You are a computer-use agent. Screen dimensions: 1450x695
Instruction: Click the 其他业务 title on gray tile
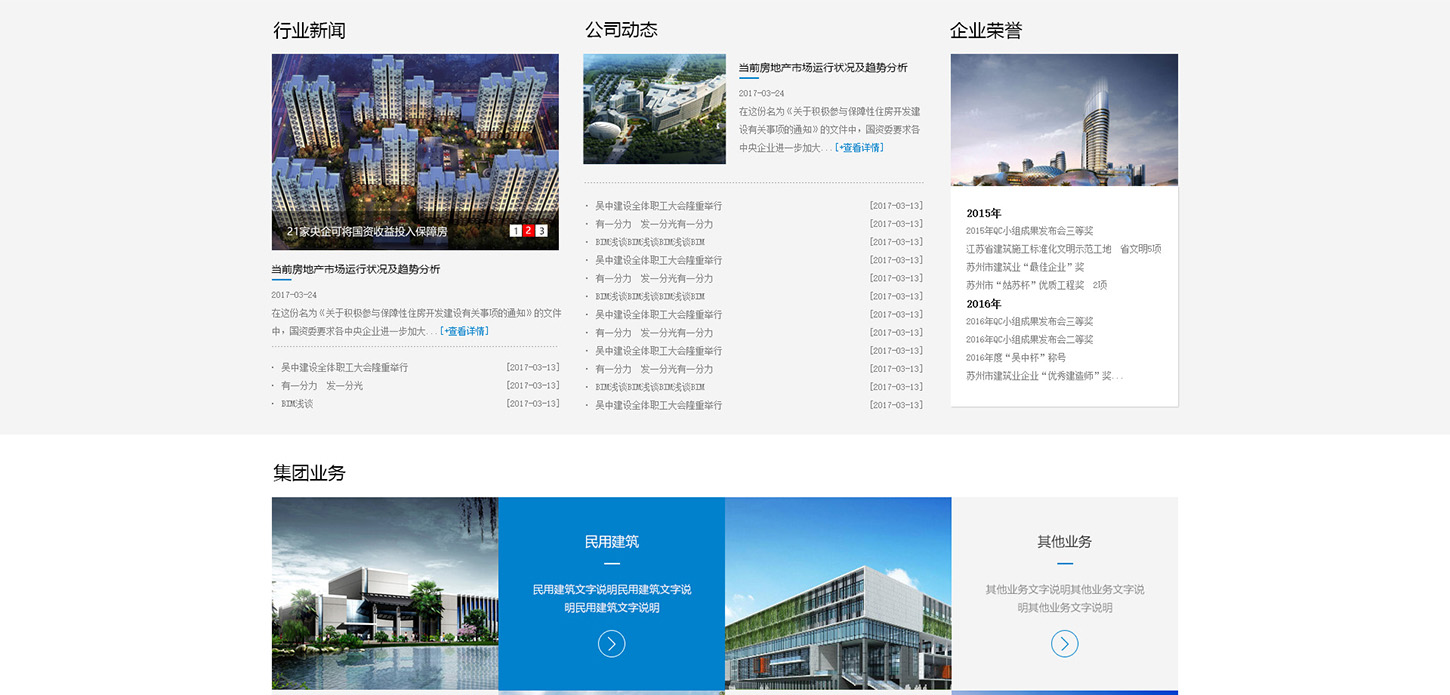(1064, 542)
